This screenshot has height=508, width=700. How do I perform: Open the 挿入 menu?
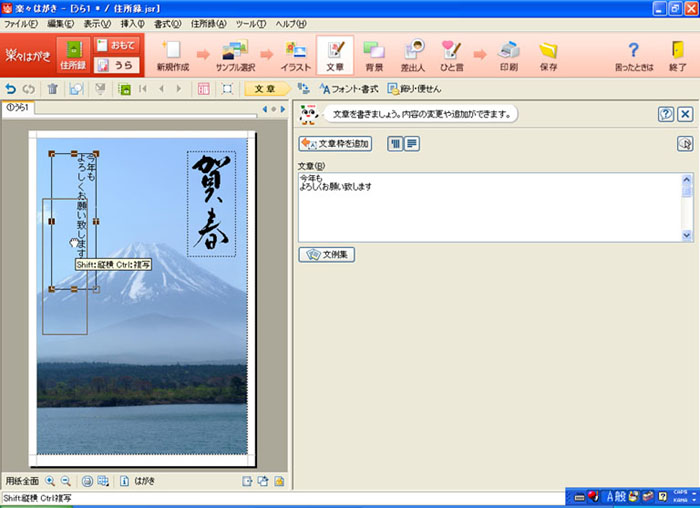click(132, 23)
